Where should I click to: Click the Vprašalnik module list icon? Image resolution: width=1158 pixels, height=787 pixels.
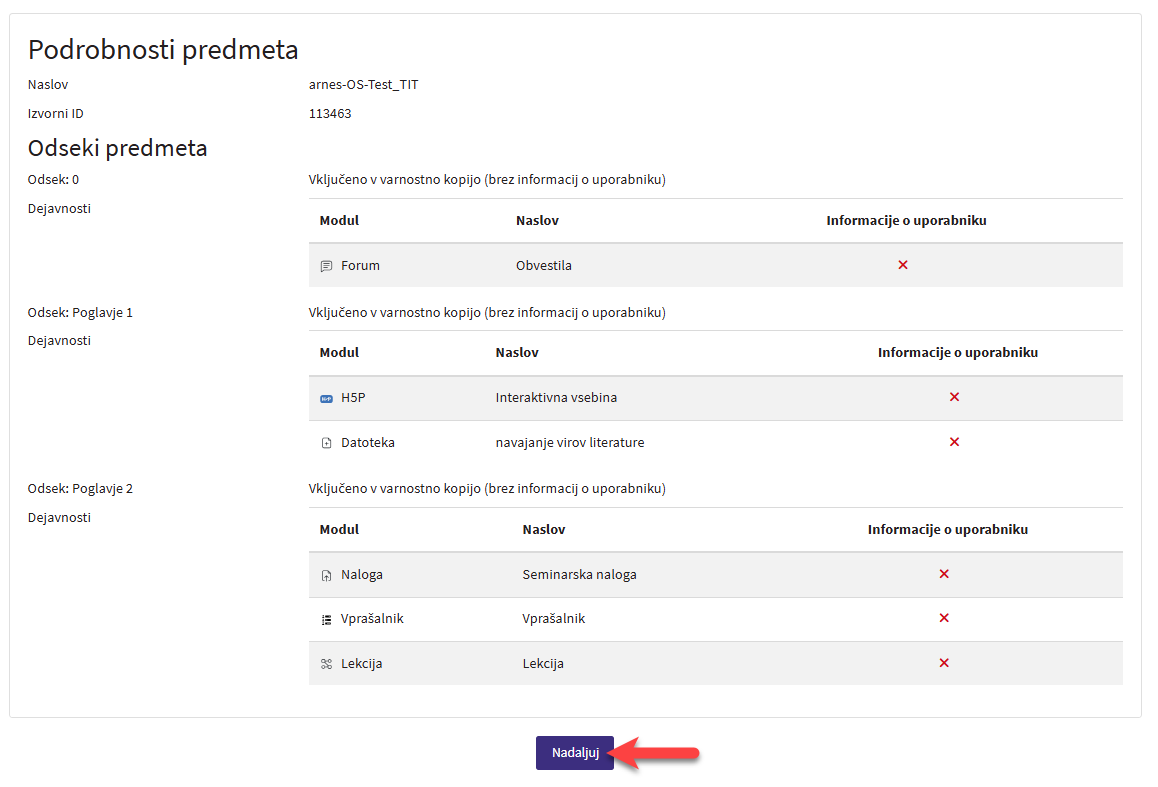(326, 619)
